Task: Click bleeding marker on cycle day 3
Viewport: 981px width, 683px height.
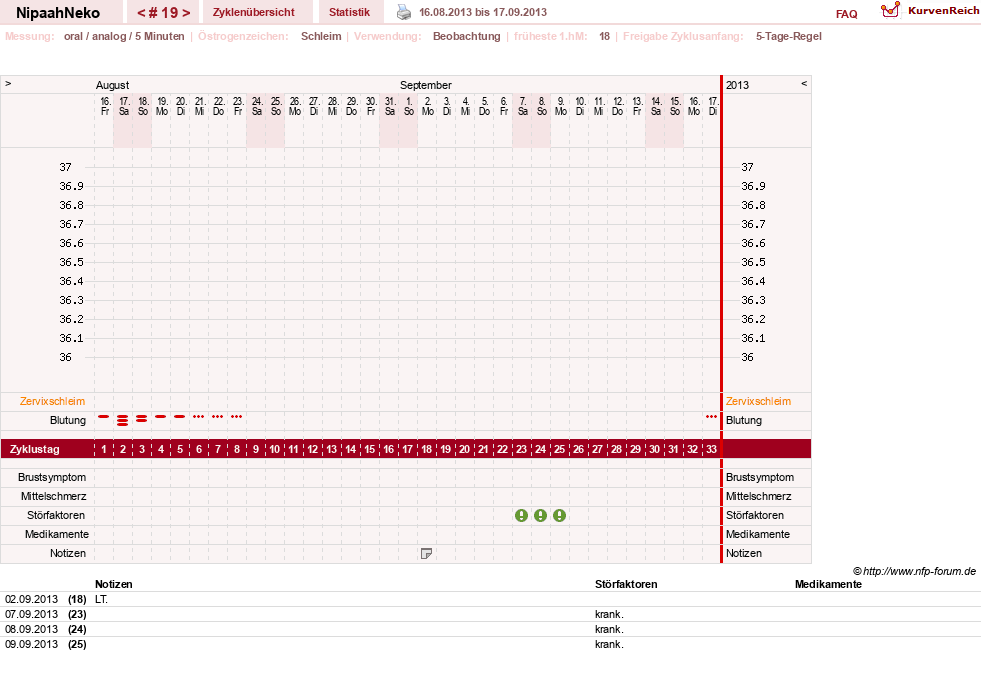Action: coord(142,418)
